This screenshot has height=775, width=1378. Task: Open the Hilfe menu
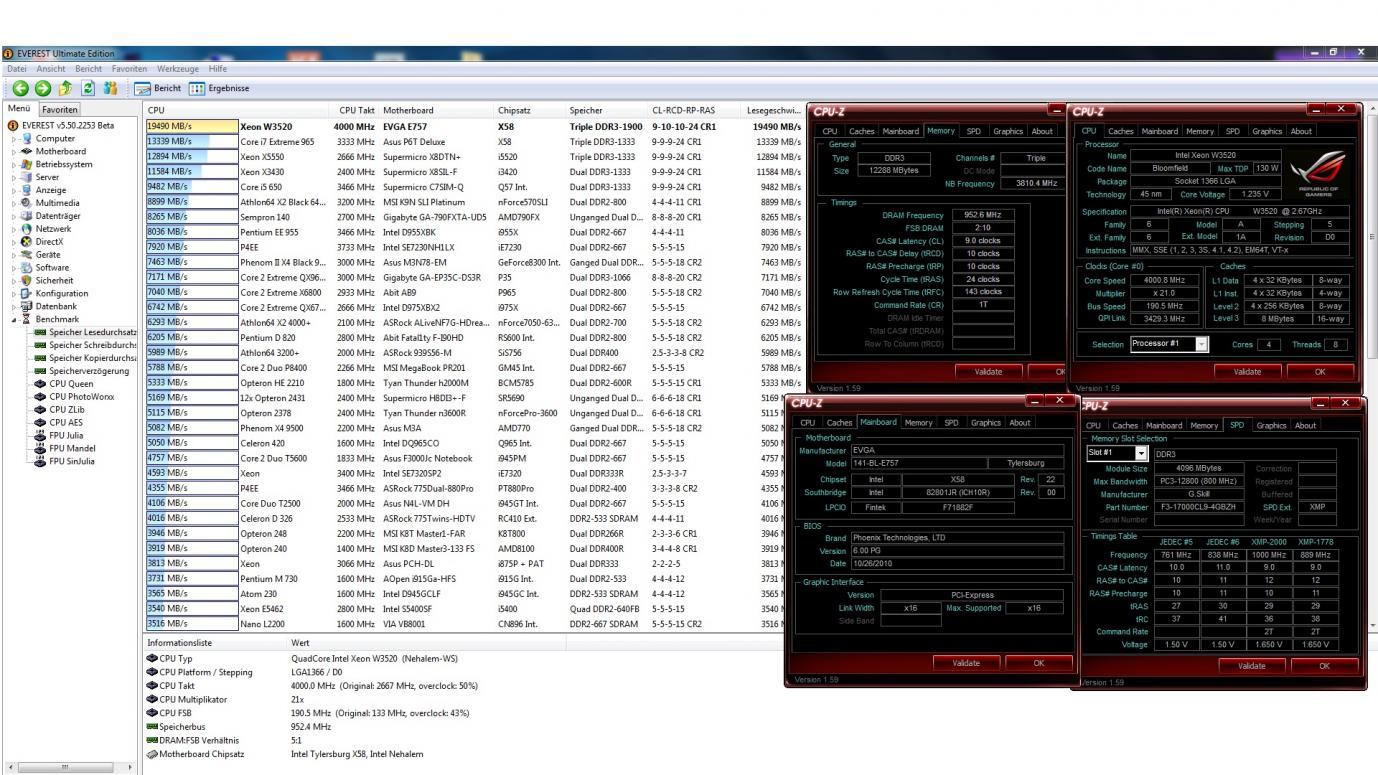click(x=219, y=68)
